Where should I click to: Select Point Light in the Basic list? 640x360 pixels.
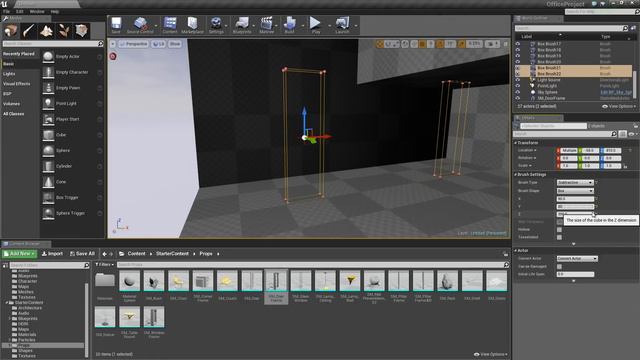click(x=71, y=104)
